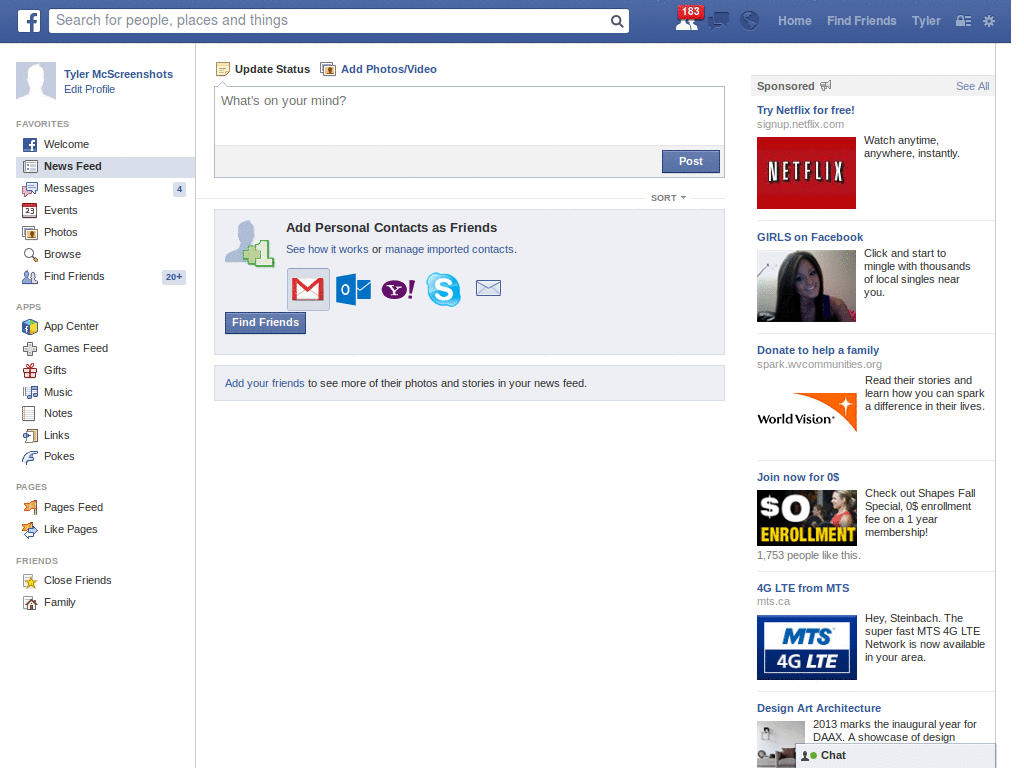1024x768 pixels.
Task: Click the search magnifier icon
Action: click(616, 21)
